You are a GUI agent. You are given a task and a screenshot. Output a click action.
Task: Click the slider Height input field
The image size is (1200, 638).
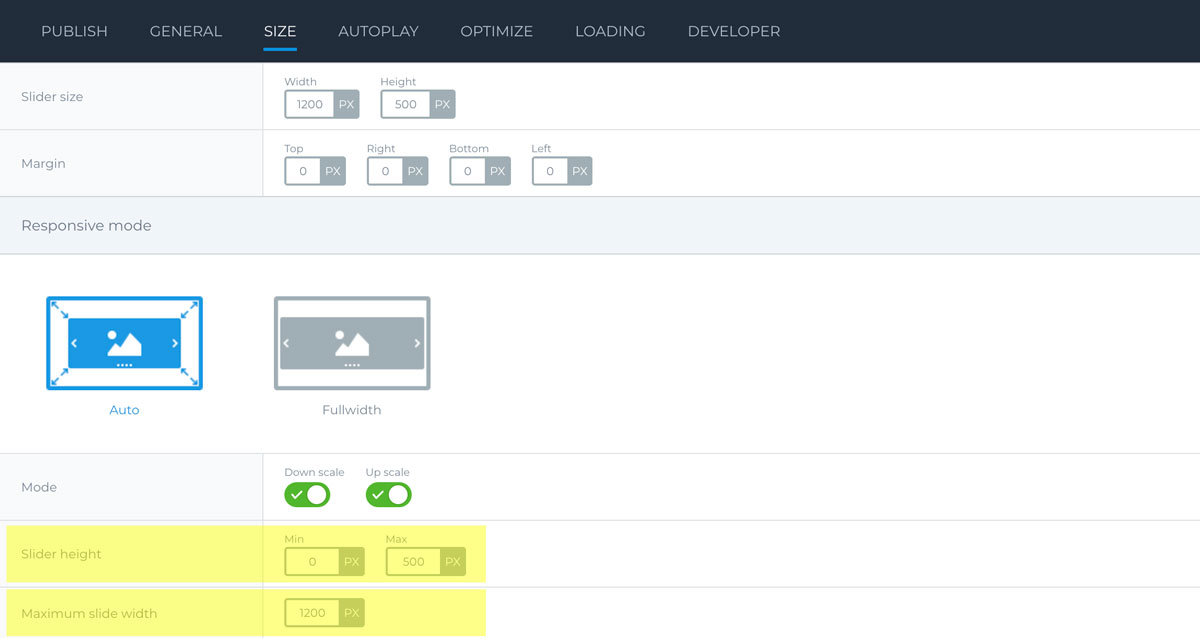point(405,104)
